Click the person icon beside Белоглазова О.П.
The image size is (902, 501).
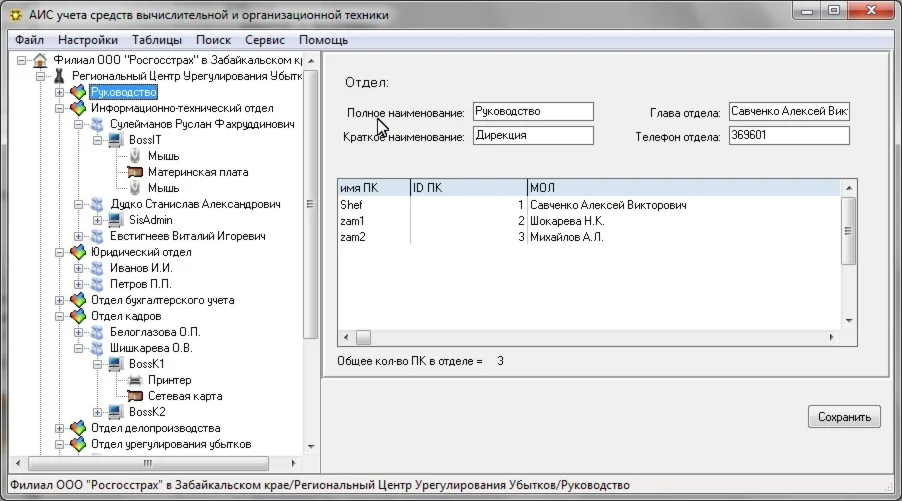(97, 332)
